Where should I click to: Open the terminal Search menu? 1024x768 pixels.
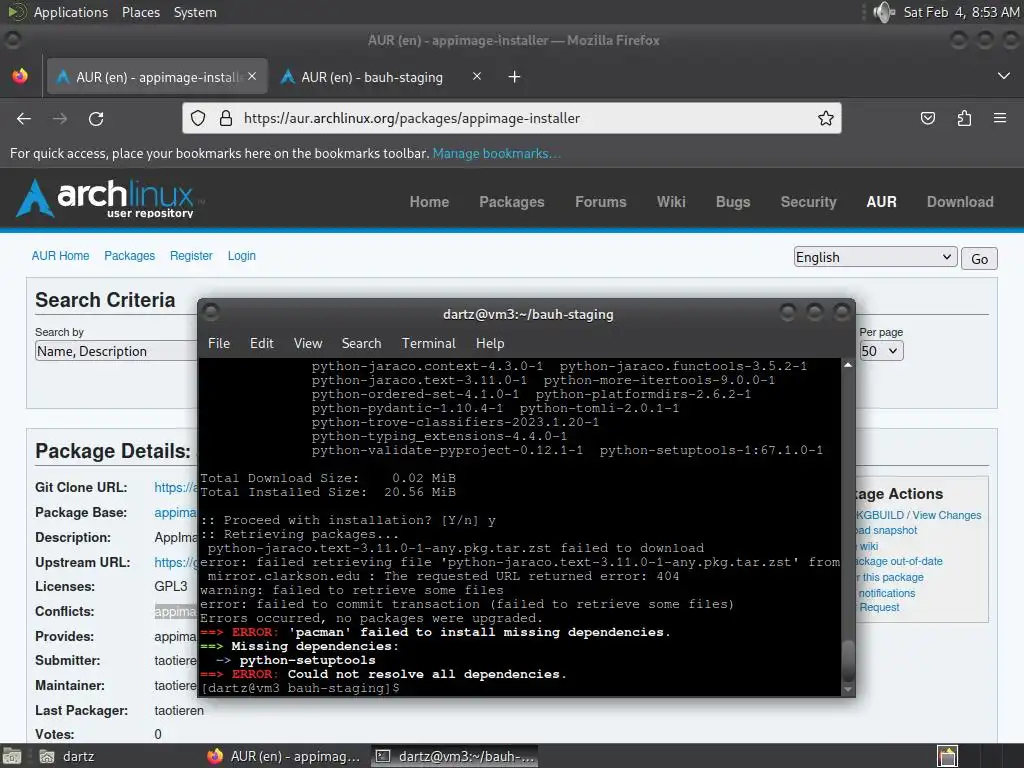[x=361, y=344]
